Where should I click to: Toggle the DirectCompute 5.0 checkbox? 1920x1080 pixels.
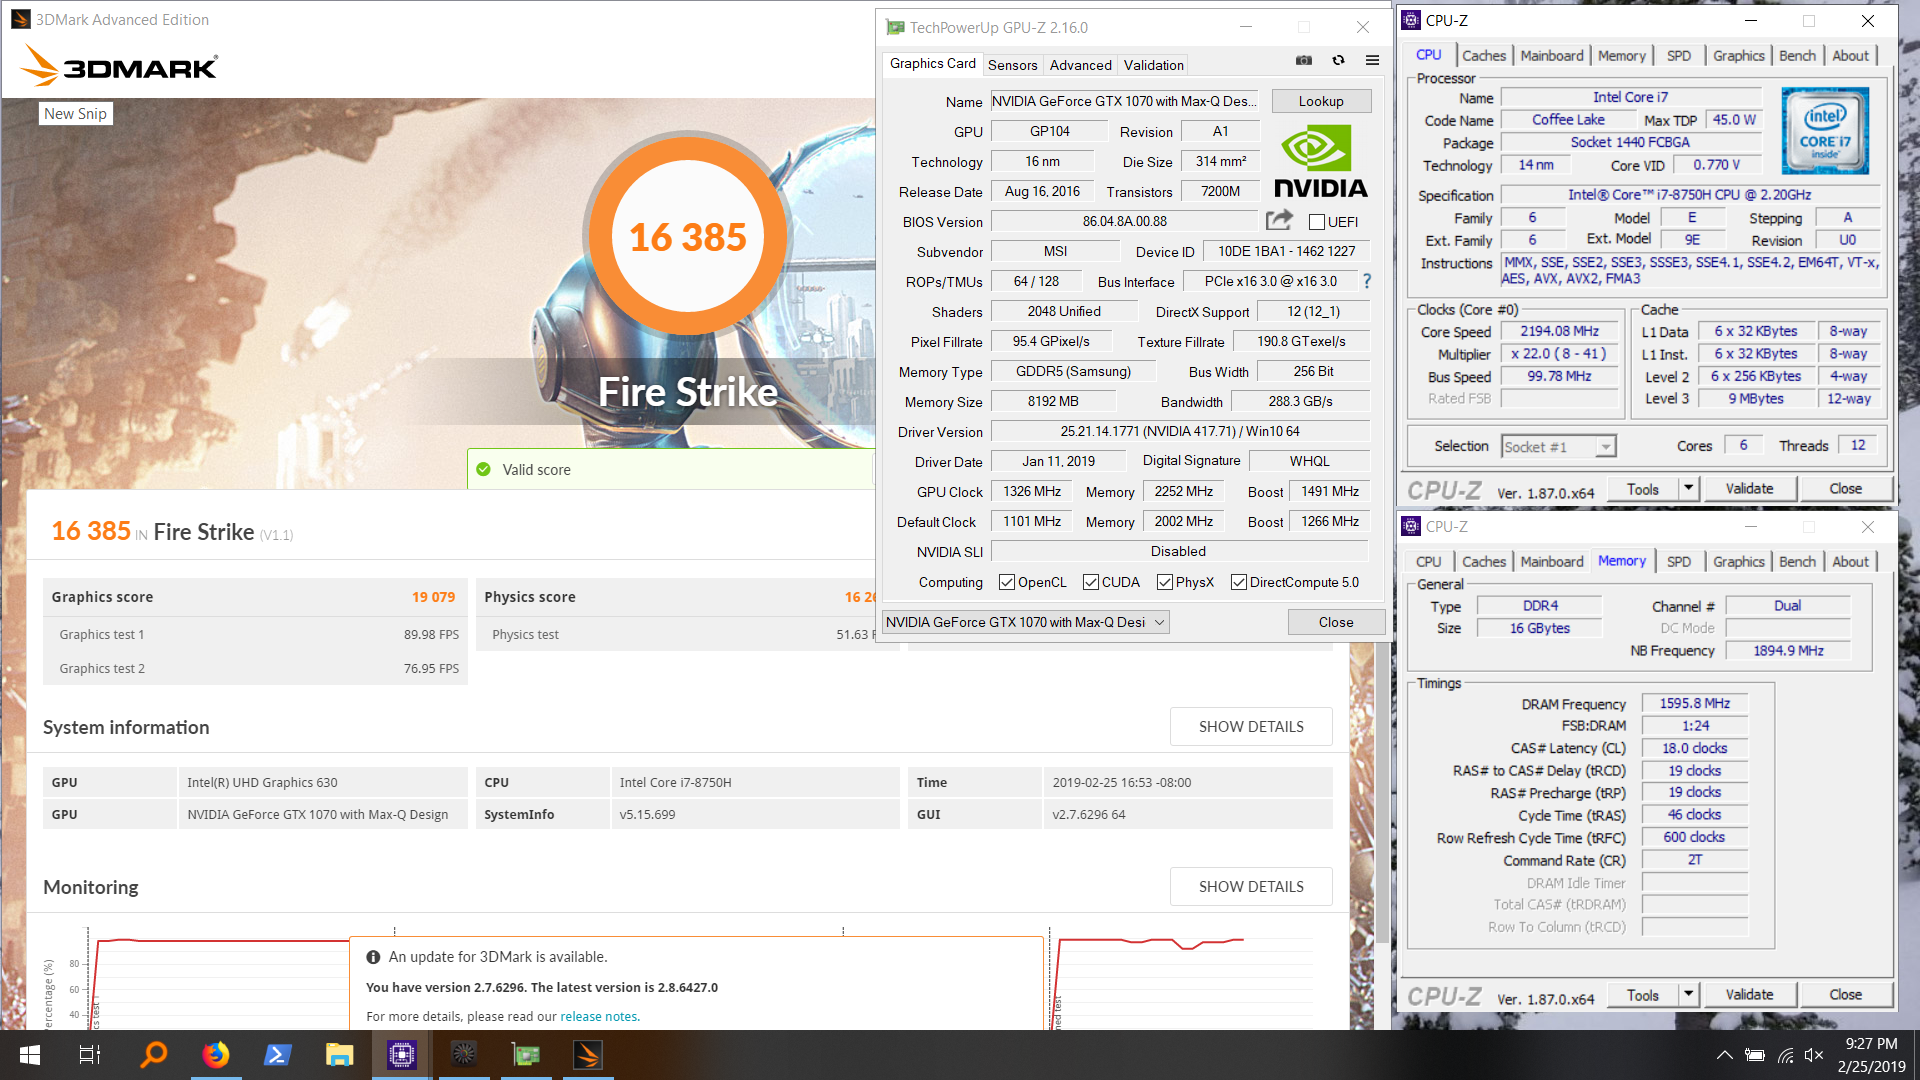1239,582
